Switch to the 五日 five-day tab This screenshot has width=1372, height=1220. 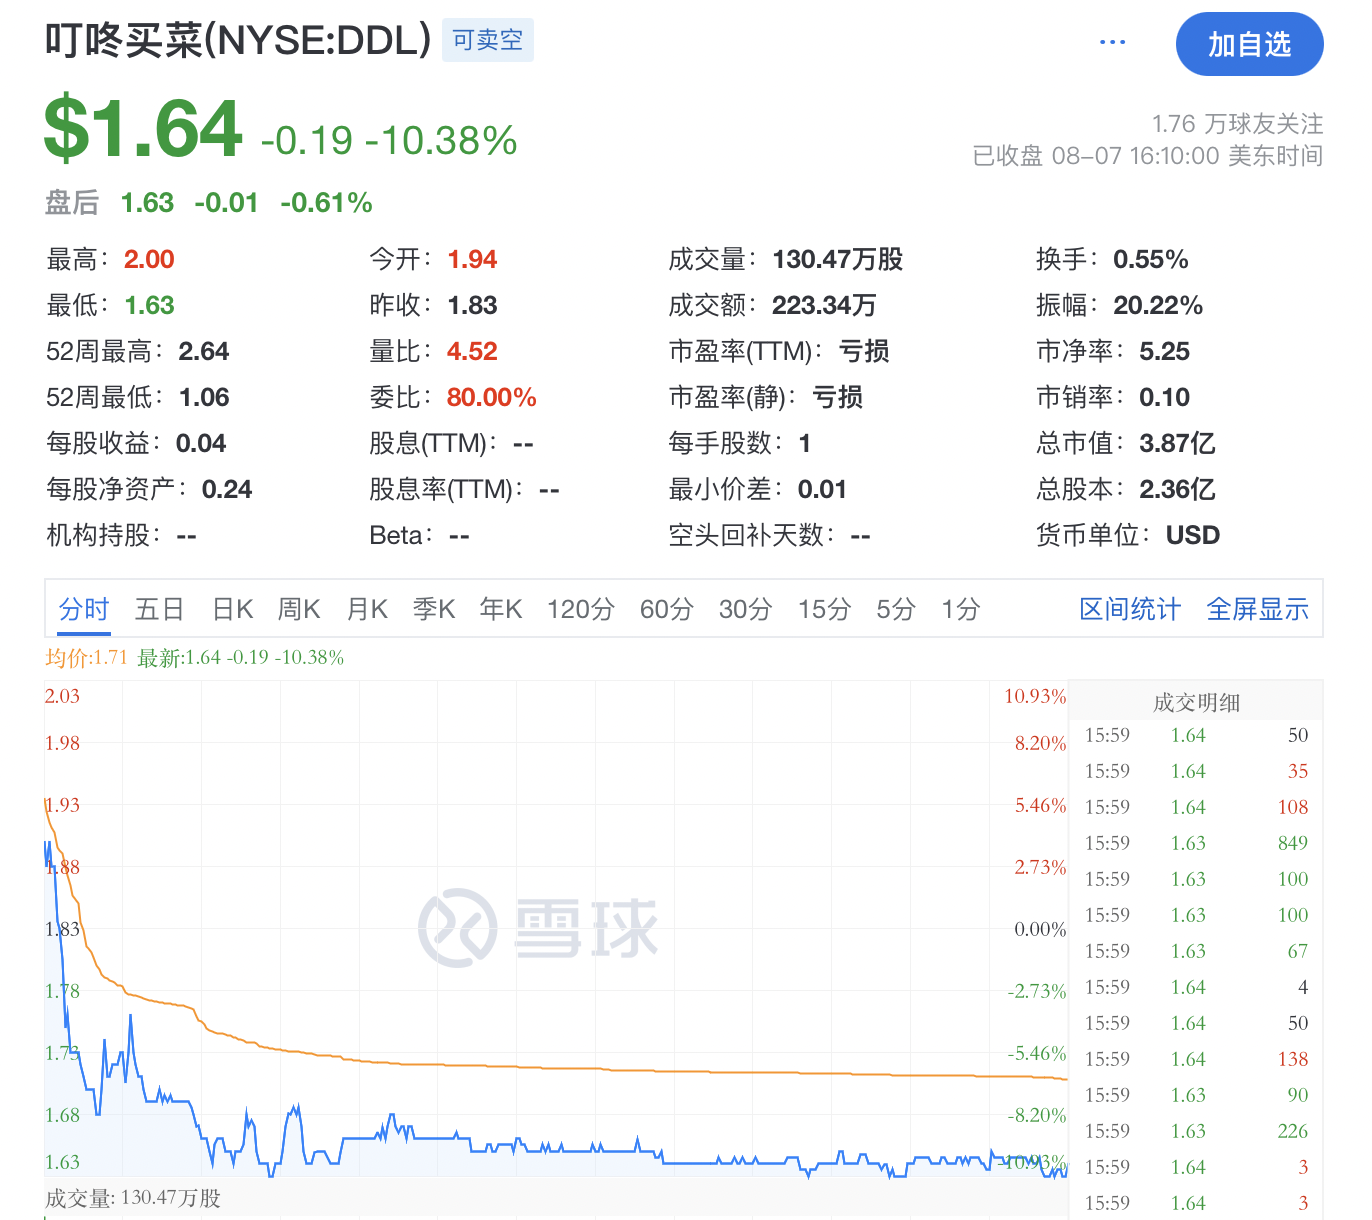click(x=160, y=609)
